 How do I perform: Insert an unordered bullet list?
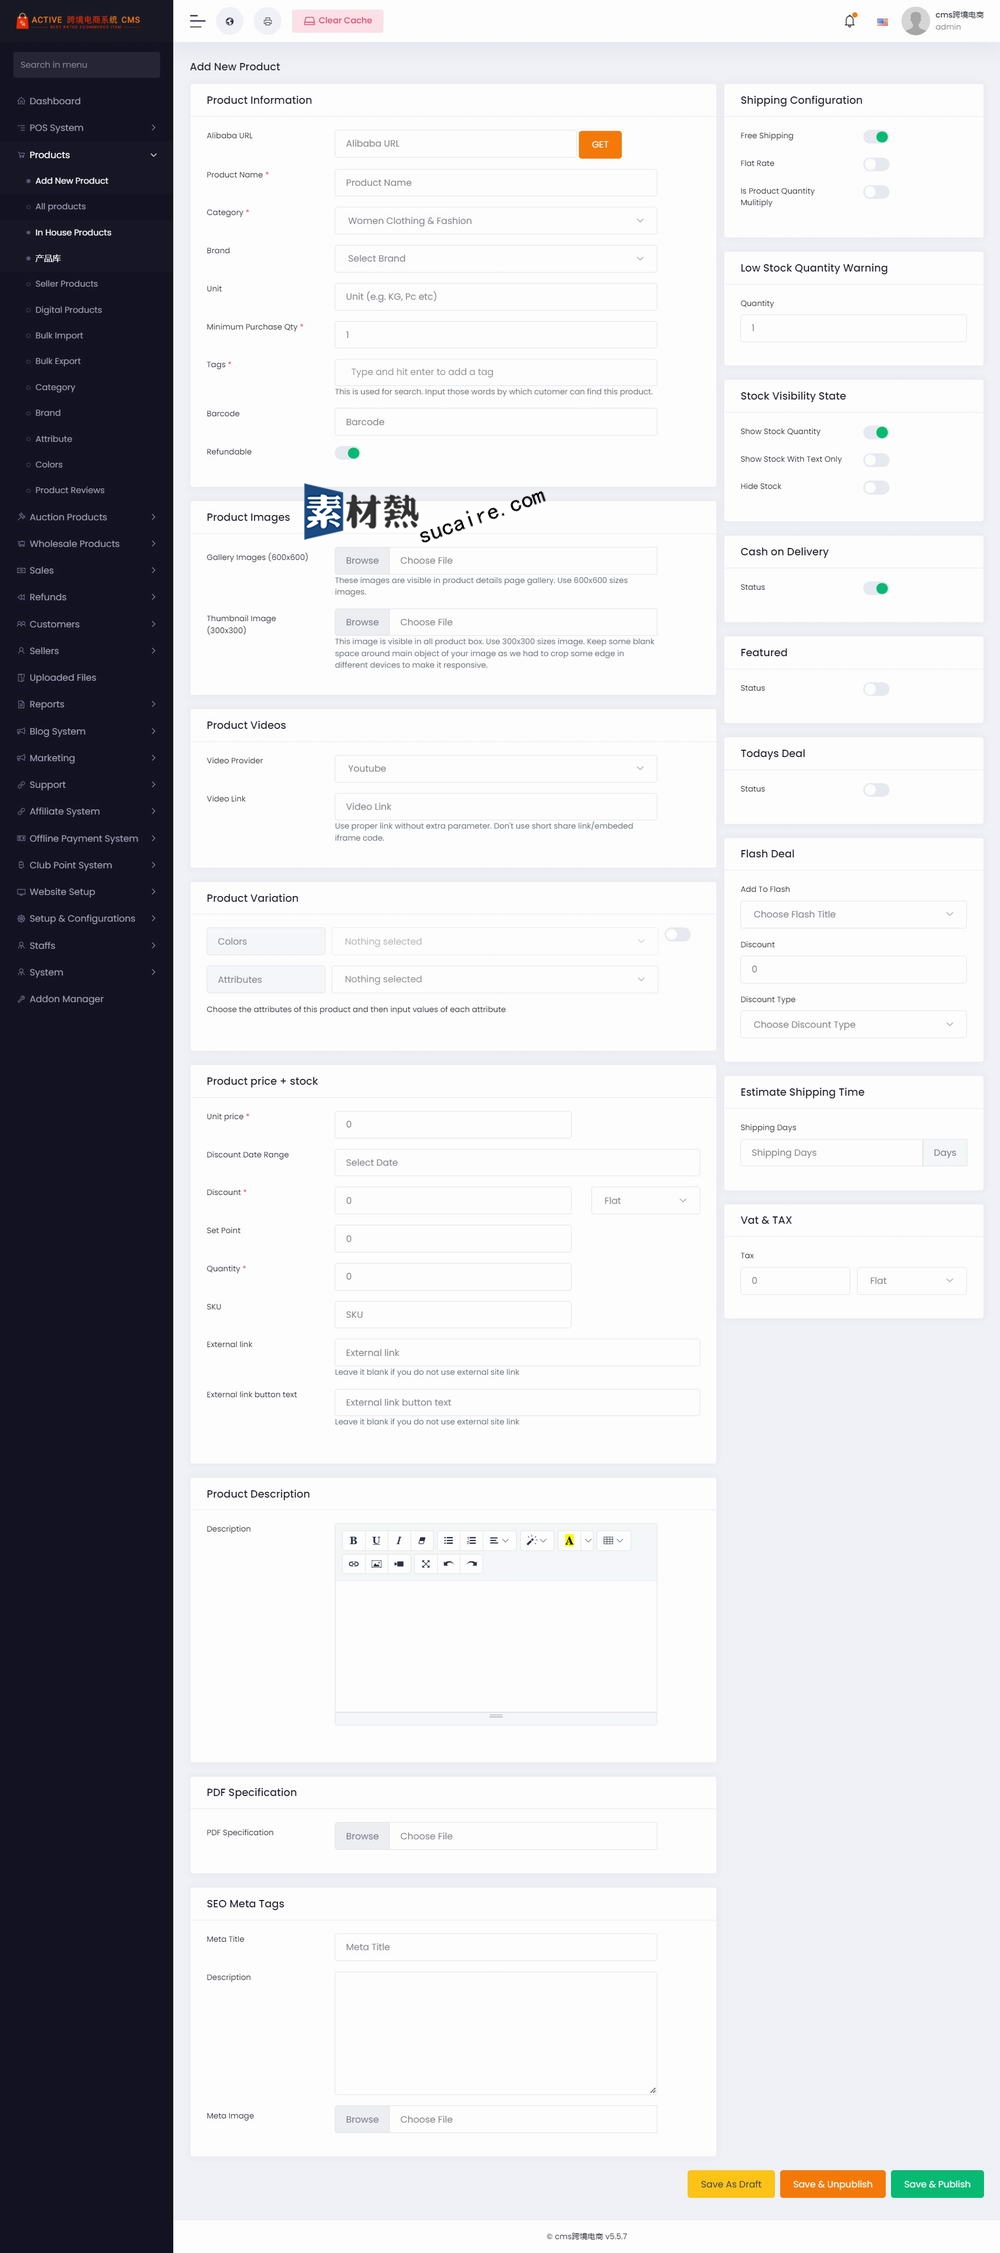pyautogui.click(x=448, y=1540)
